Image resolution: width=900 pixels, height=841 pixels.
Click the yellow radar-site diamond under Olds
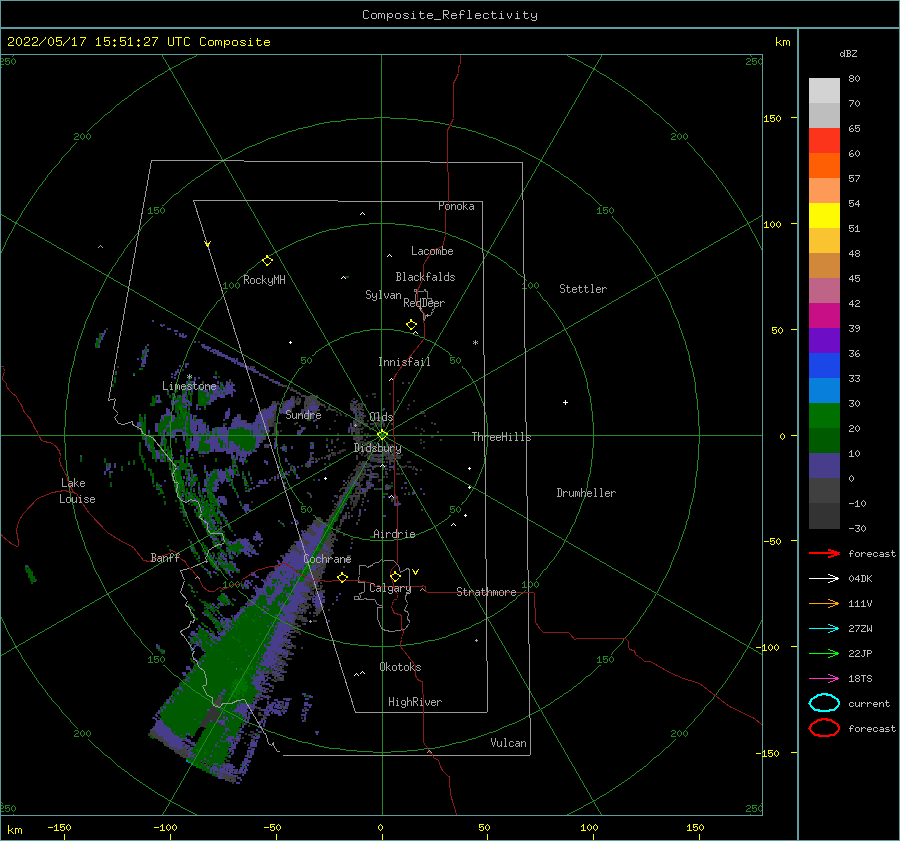pos(382,435)
